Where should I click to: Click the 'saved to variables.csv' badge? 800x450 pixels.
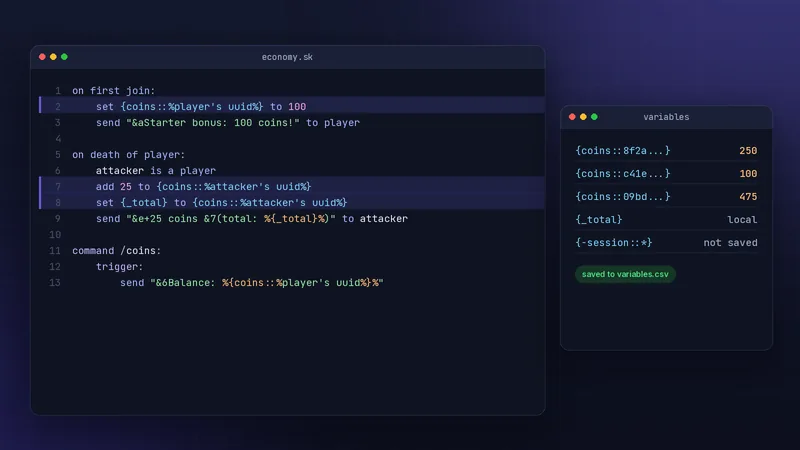[625, 274]
